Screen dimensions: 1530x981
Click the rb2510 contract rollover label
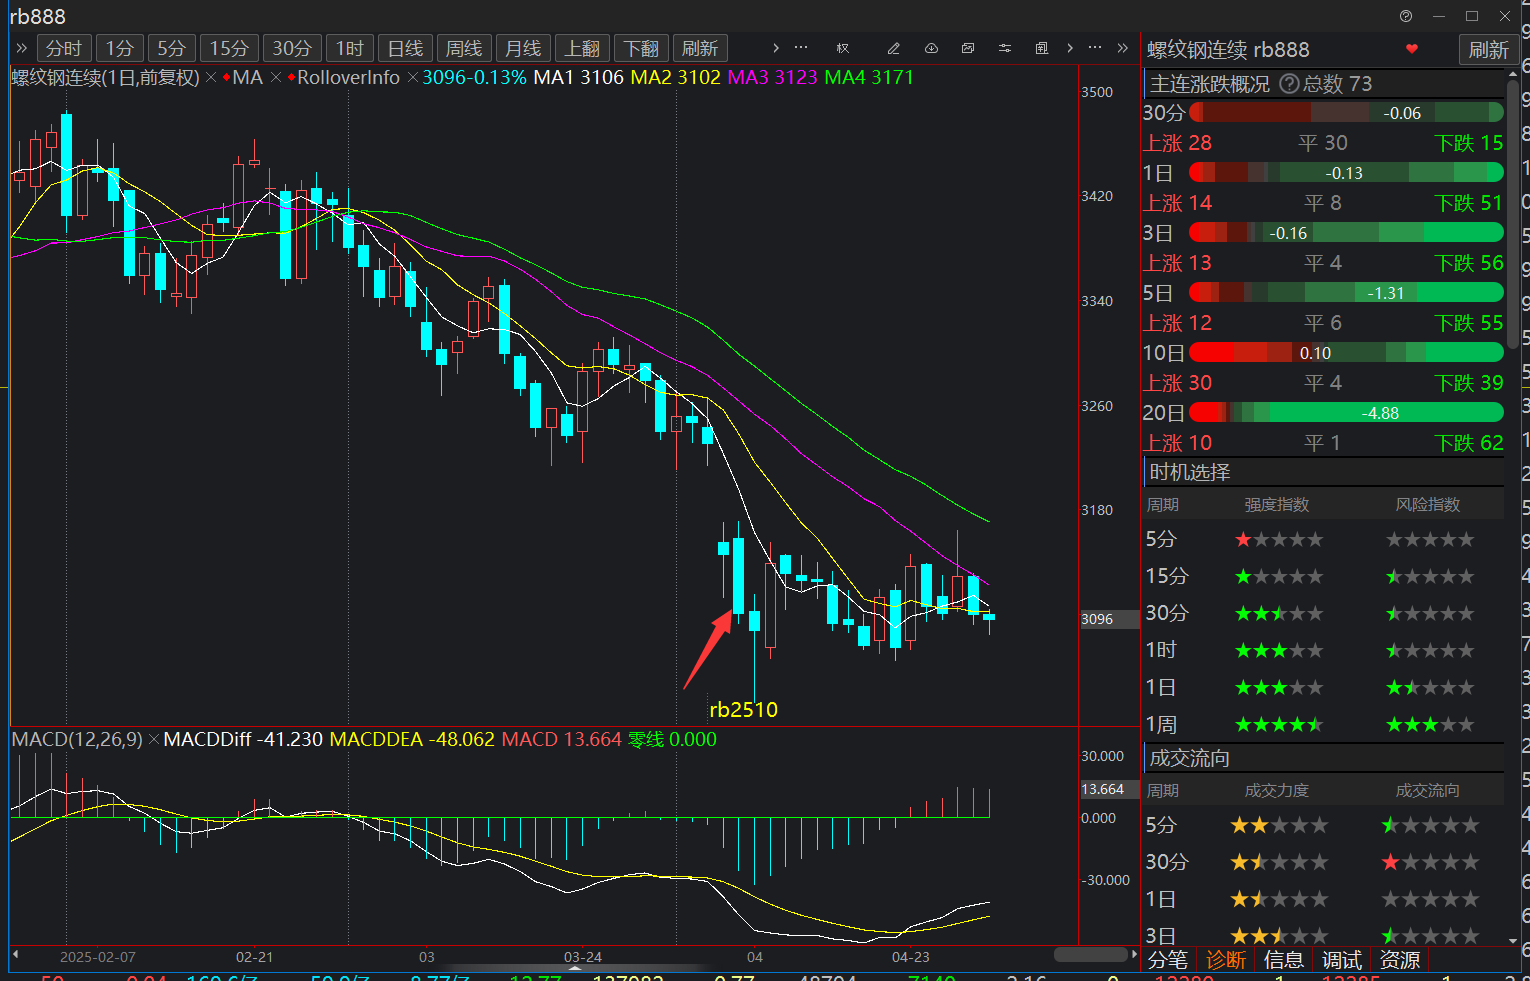[743, 710]
